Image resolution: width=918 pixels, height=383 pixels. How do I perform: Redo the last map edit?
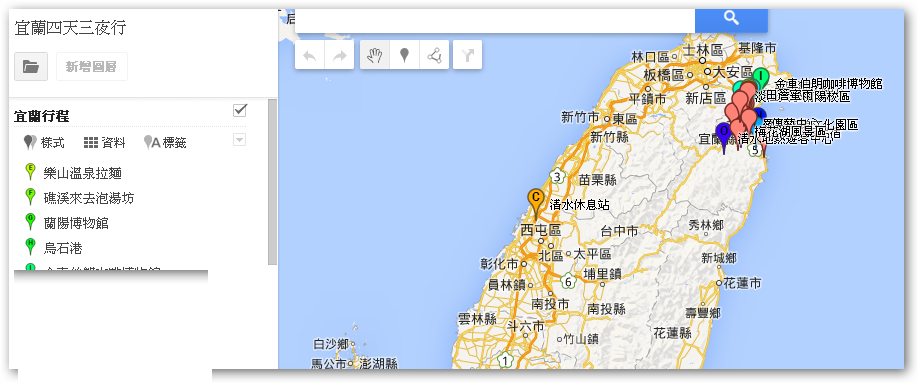click(x=339, y=55)
